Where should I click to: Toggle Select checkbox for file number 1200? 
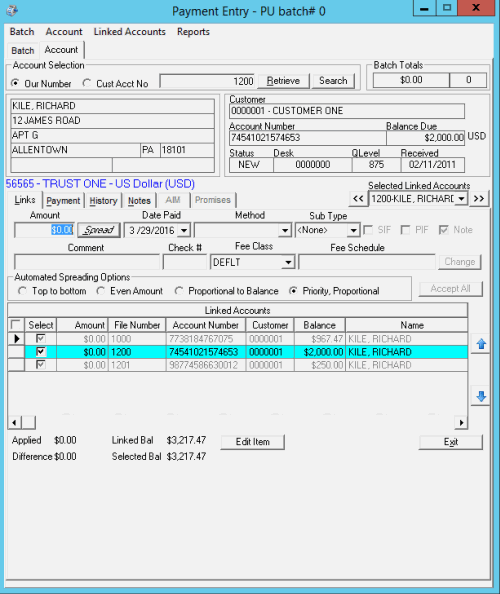click(41, 352)
